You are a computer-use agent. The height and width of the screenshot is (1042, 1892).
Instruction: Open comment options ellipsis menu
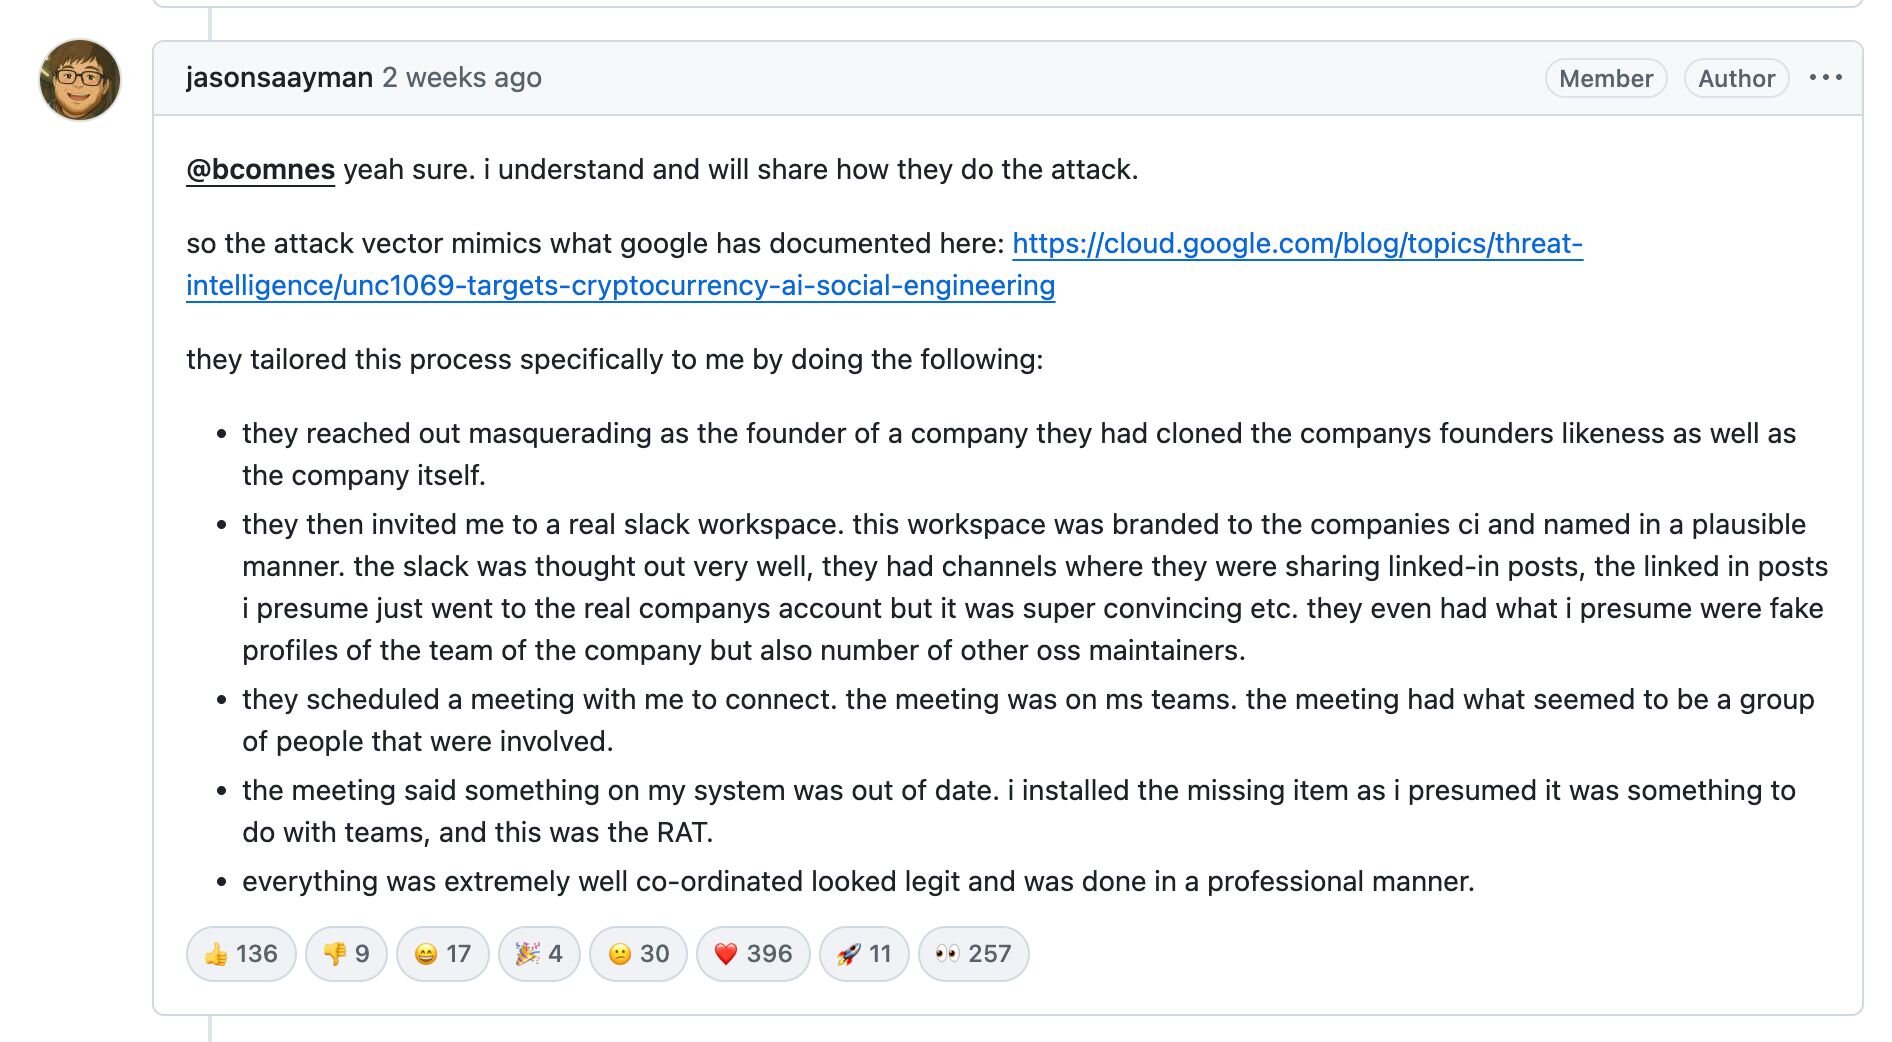click(1825, 78)
